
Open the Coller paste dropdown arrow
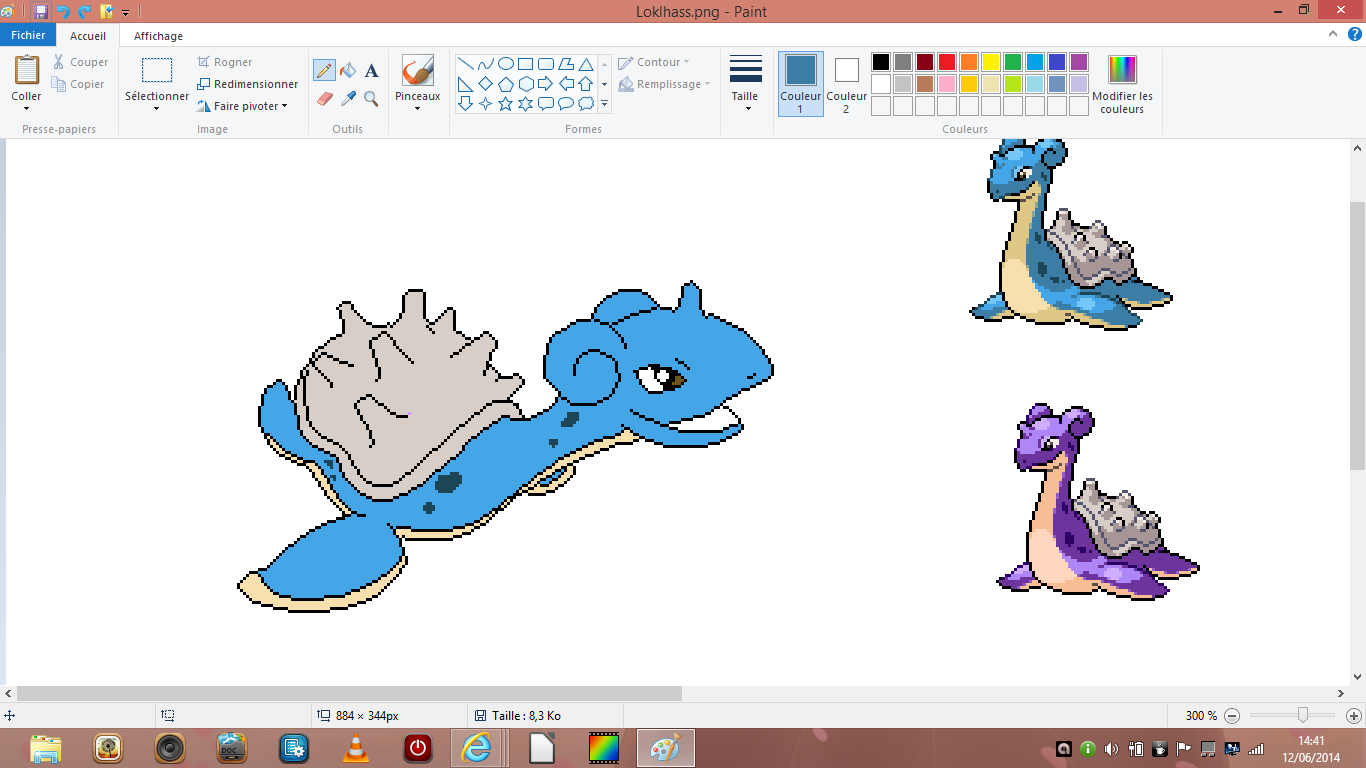[27, 108]
